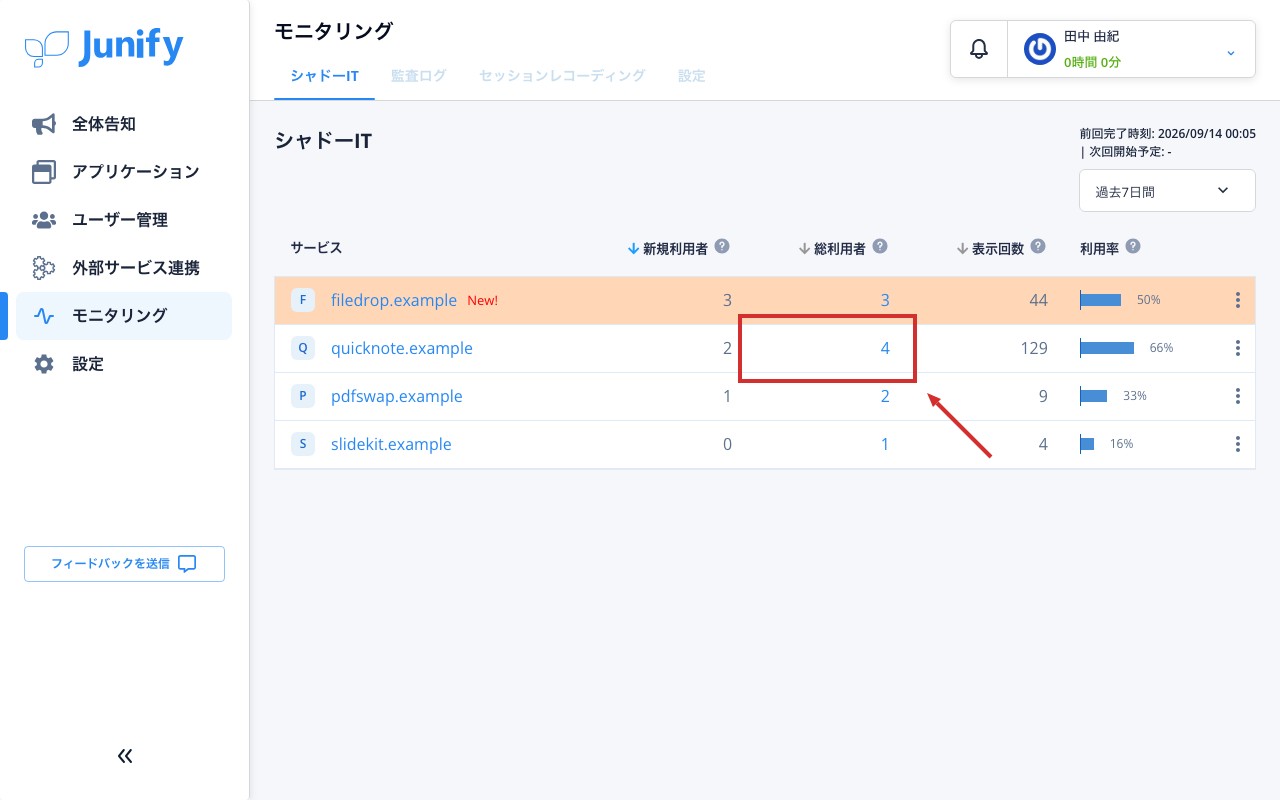Open more options for slidekit.example row
This screenshot has height=800, width=1280.
tap(1238, 444)
